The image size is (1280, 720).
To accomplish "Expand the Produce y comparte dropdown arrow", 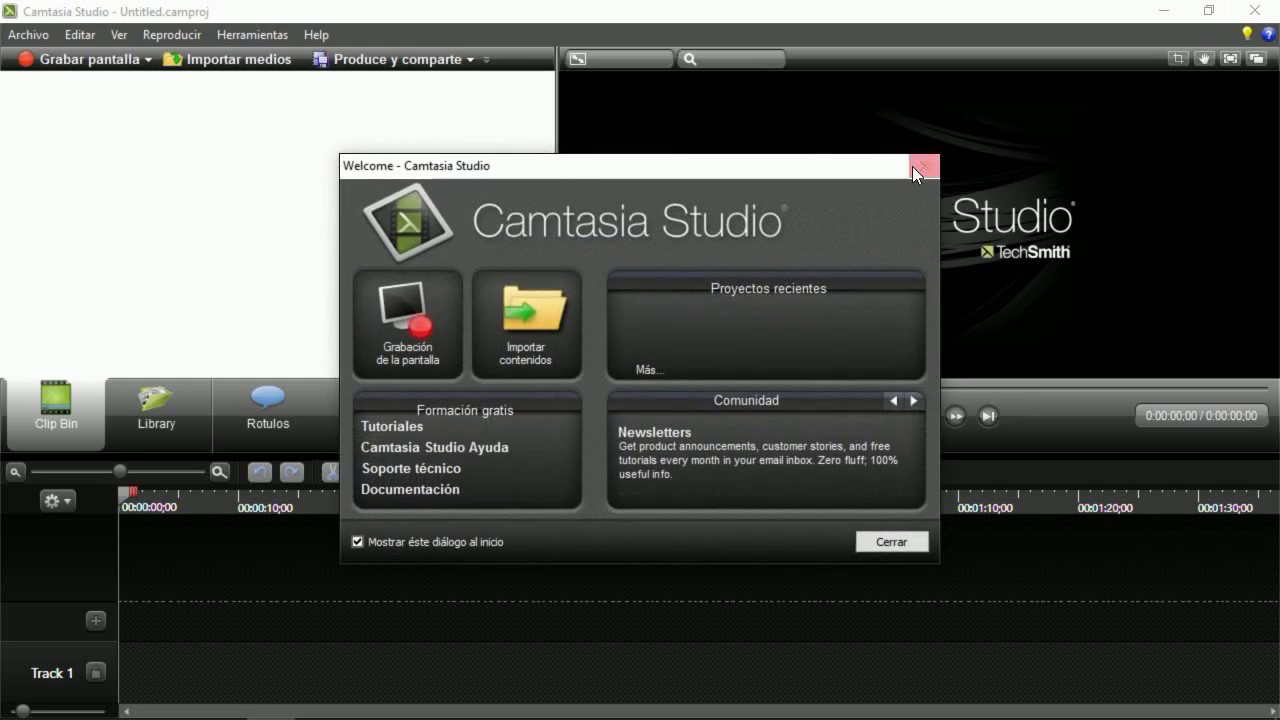I will (x=470, y=60).
